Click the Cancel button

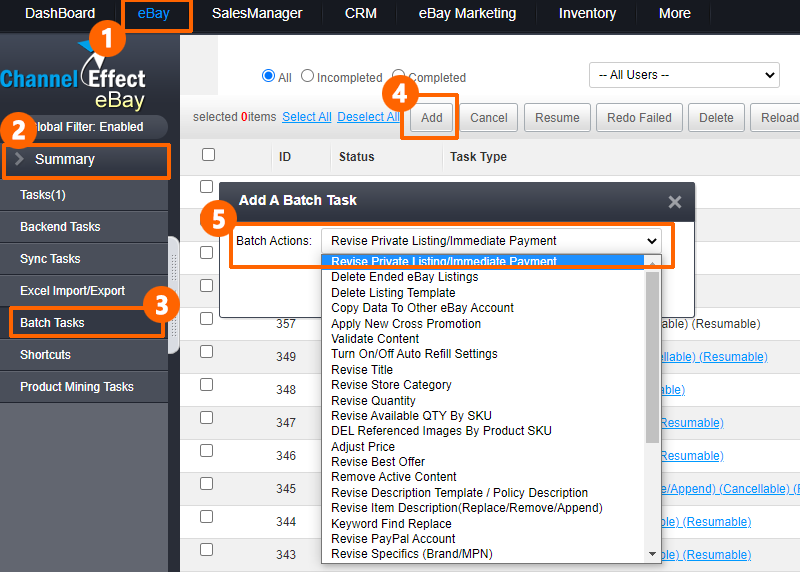click(489, 118)
